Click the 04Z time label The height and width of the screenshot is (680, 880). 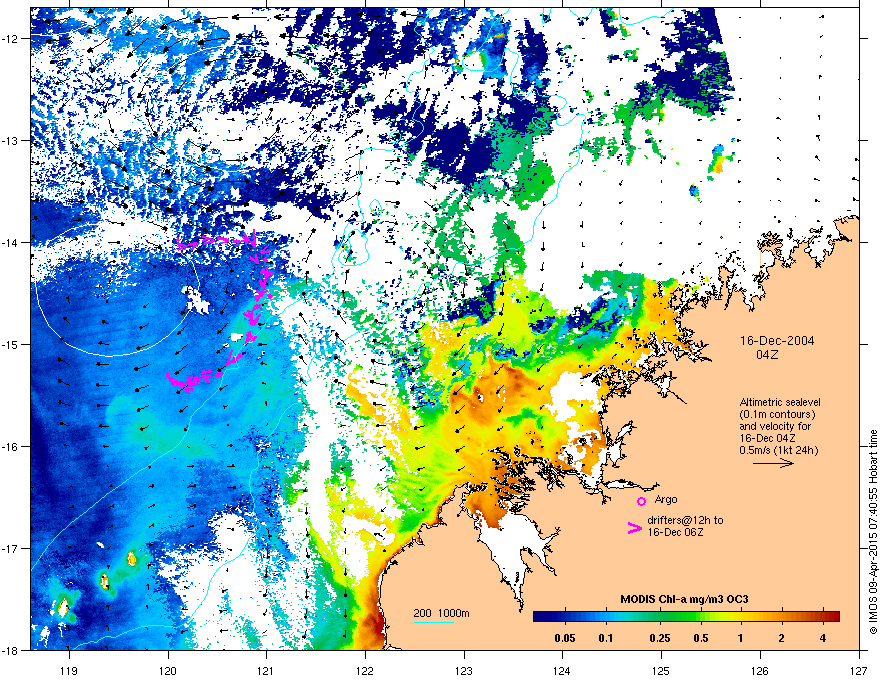click(767, 355)
